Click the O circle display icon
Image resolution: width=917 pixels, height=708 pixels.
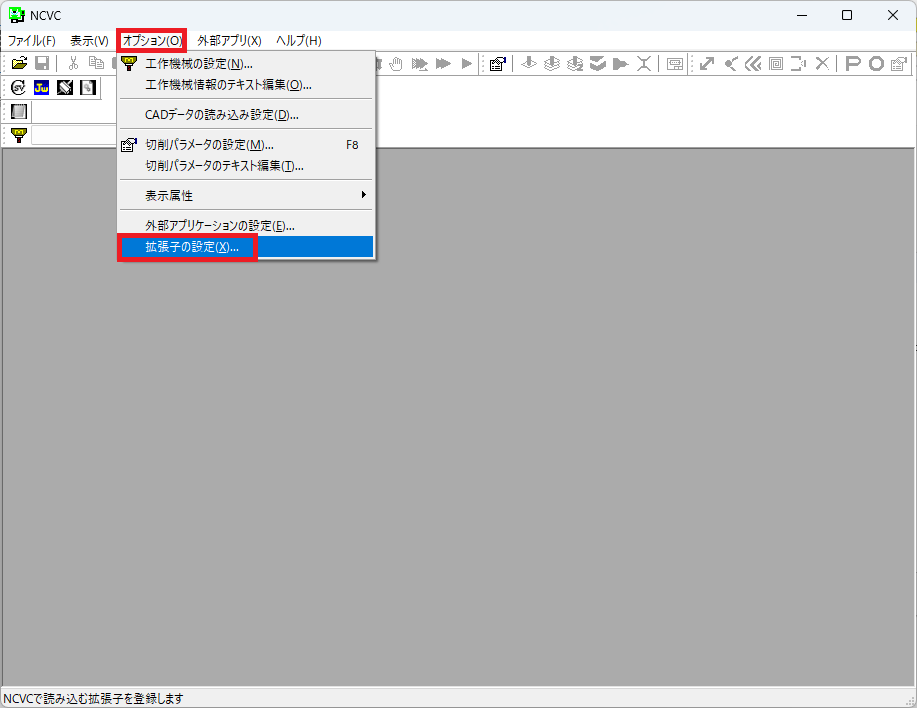pos(874,63)
